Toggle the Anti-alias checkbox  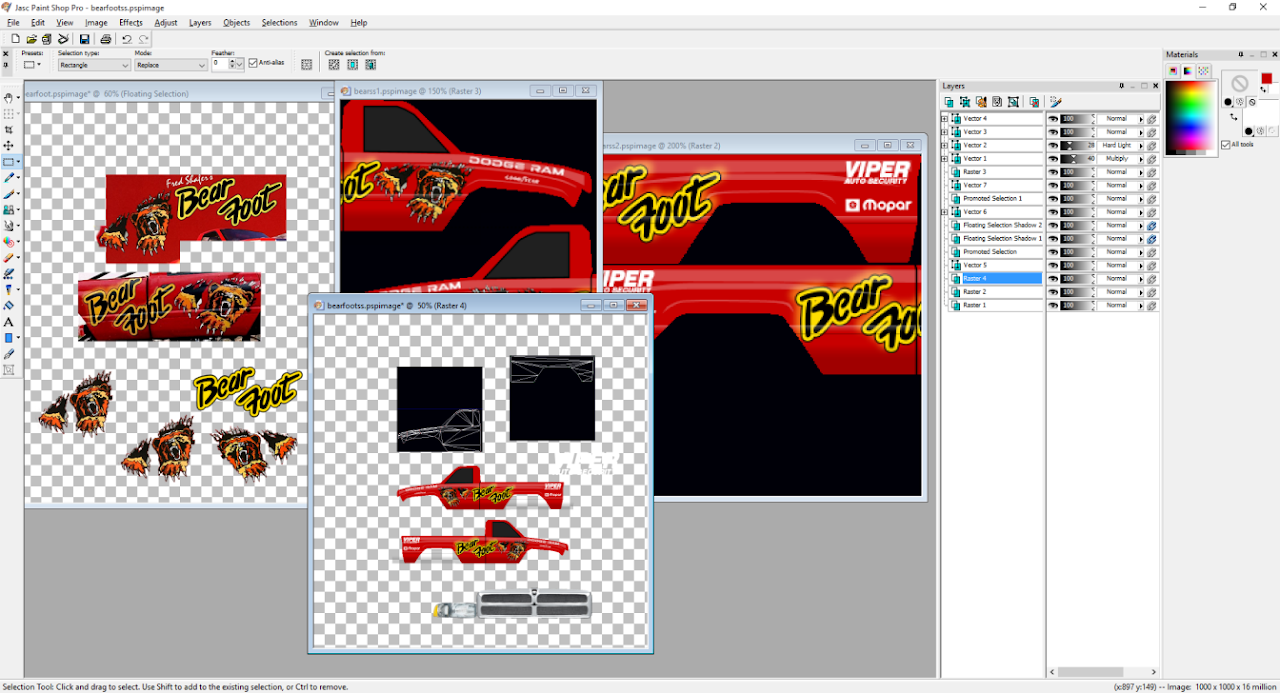coord(253,62)
